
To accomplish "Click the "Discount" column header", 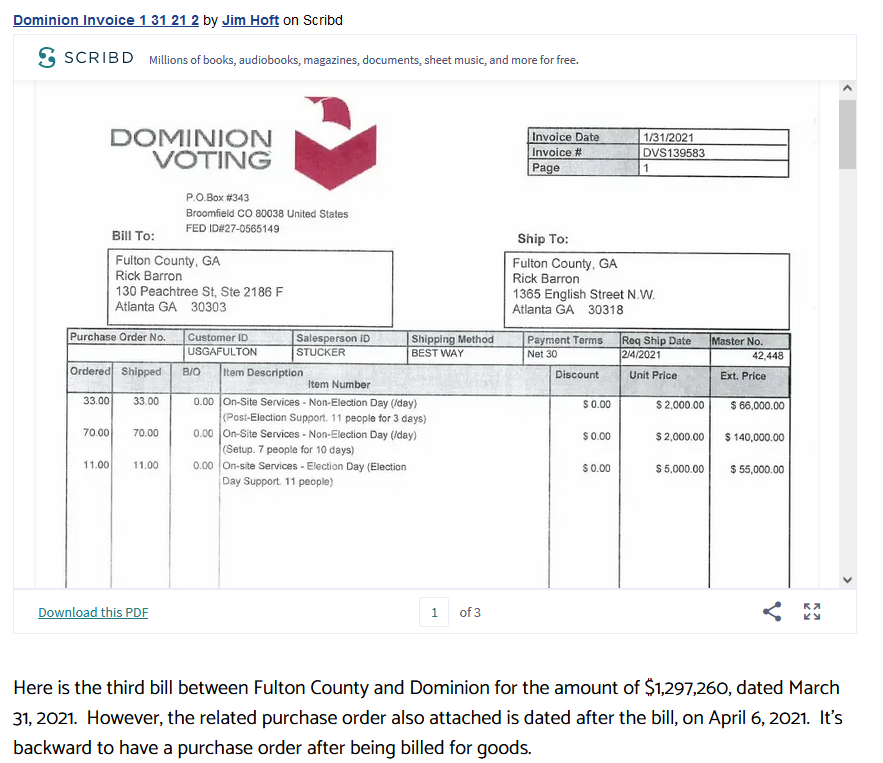I will (577, 375).
